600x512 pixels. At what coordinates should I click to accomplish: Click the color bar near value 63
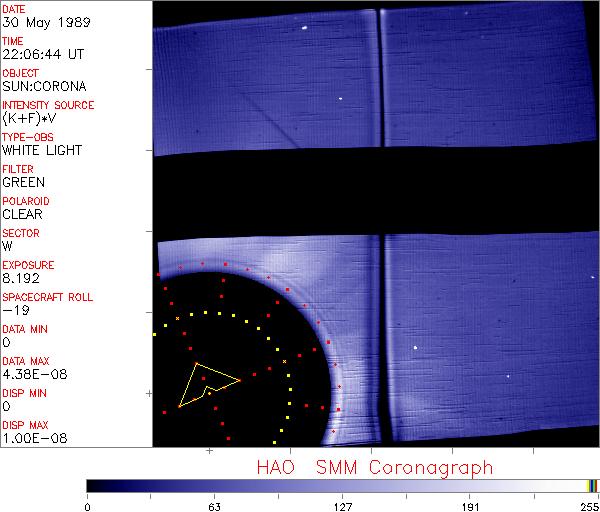point(213,485)
